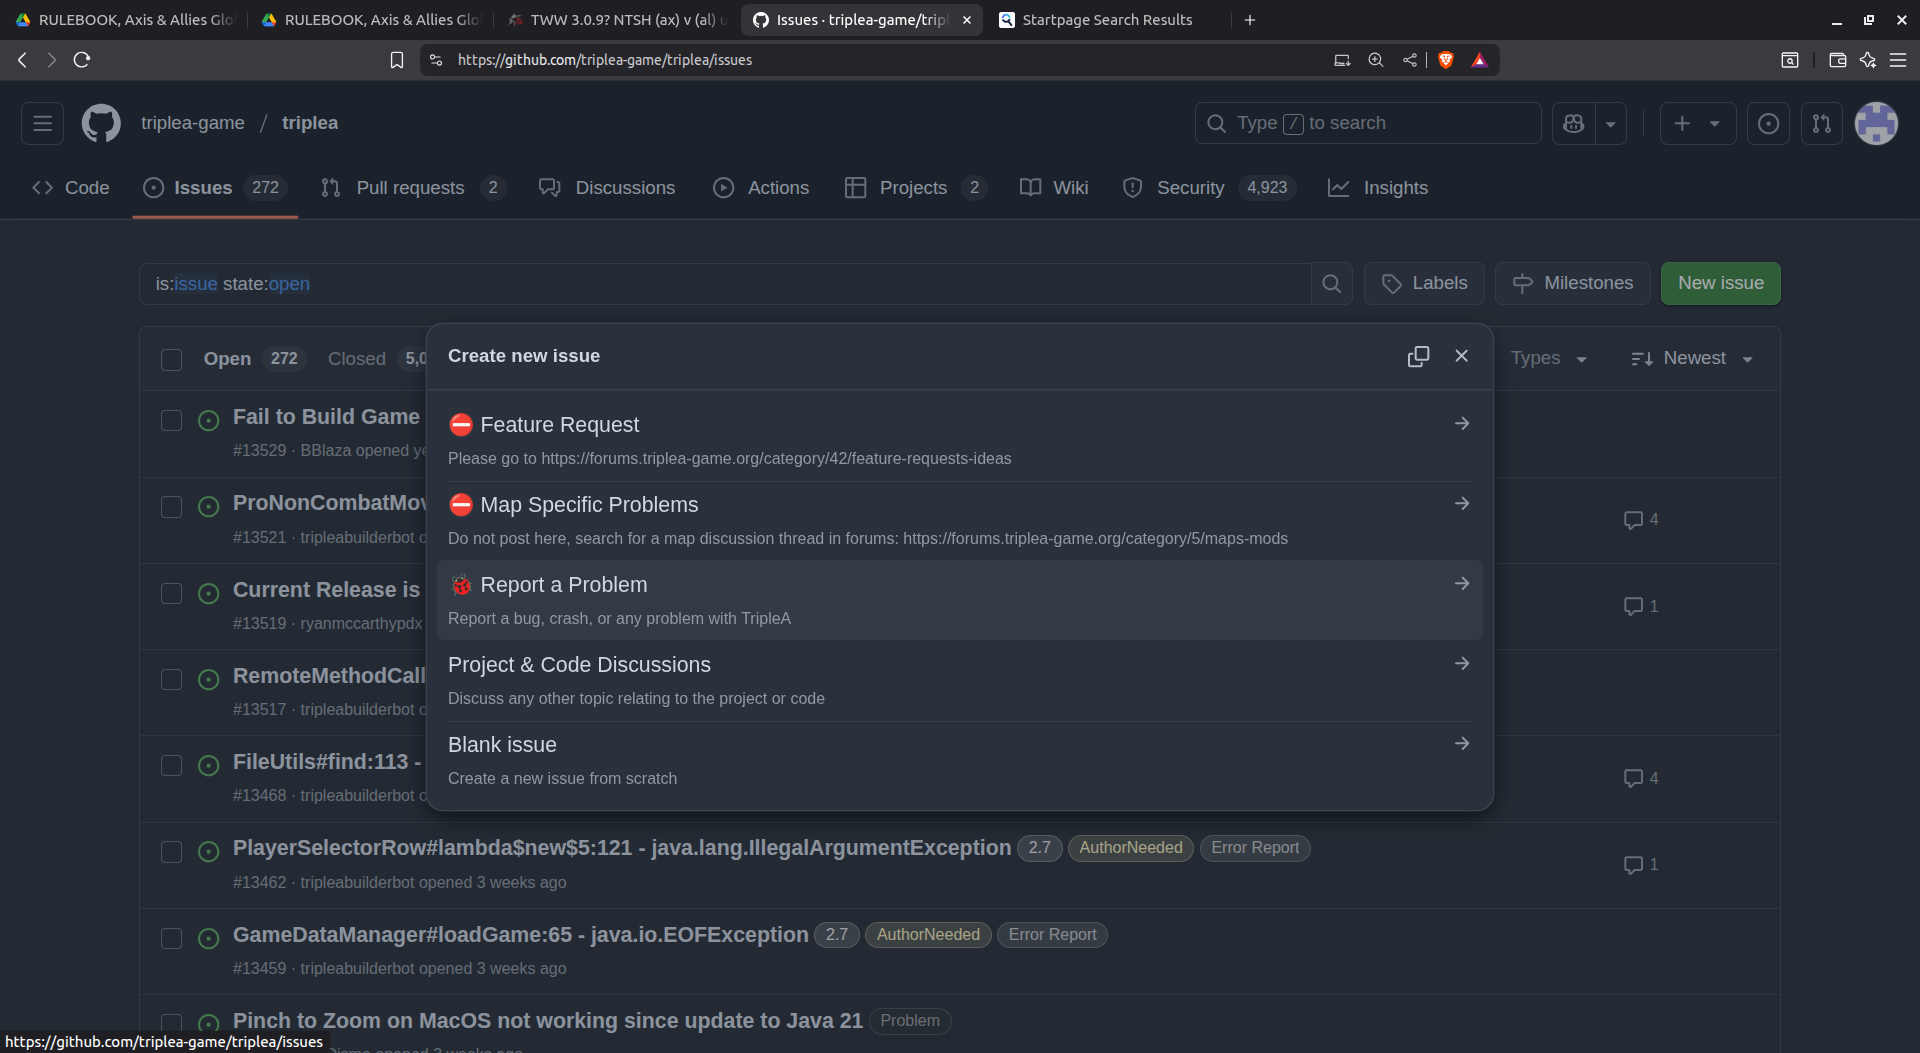Check the RemoteMethodCall issue checkbox
Screen dimensions: 1920x1053
point(171,679)
